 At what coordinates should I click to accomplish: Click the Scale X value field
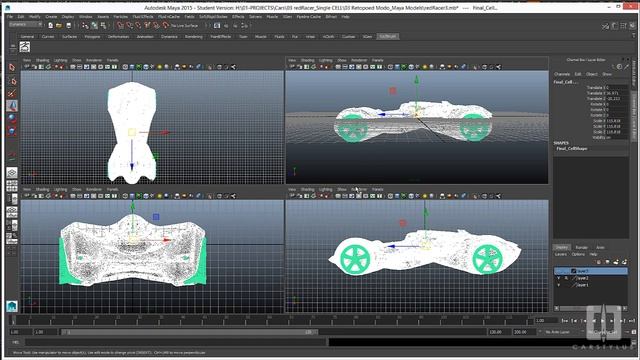click(616, 121)
